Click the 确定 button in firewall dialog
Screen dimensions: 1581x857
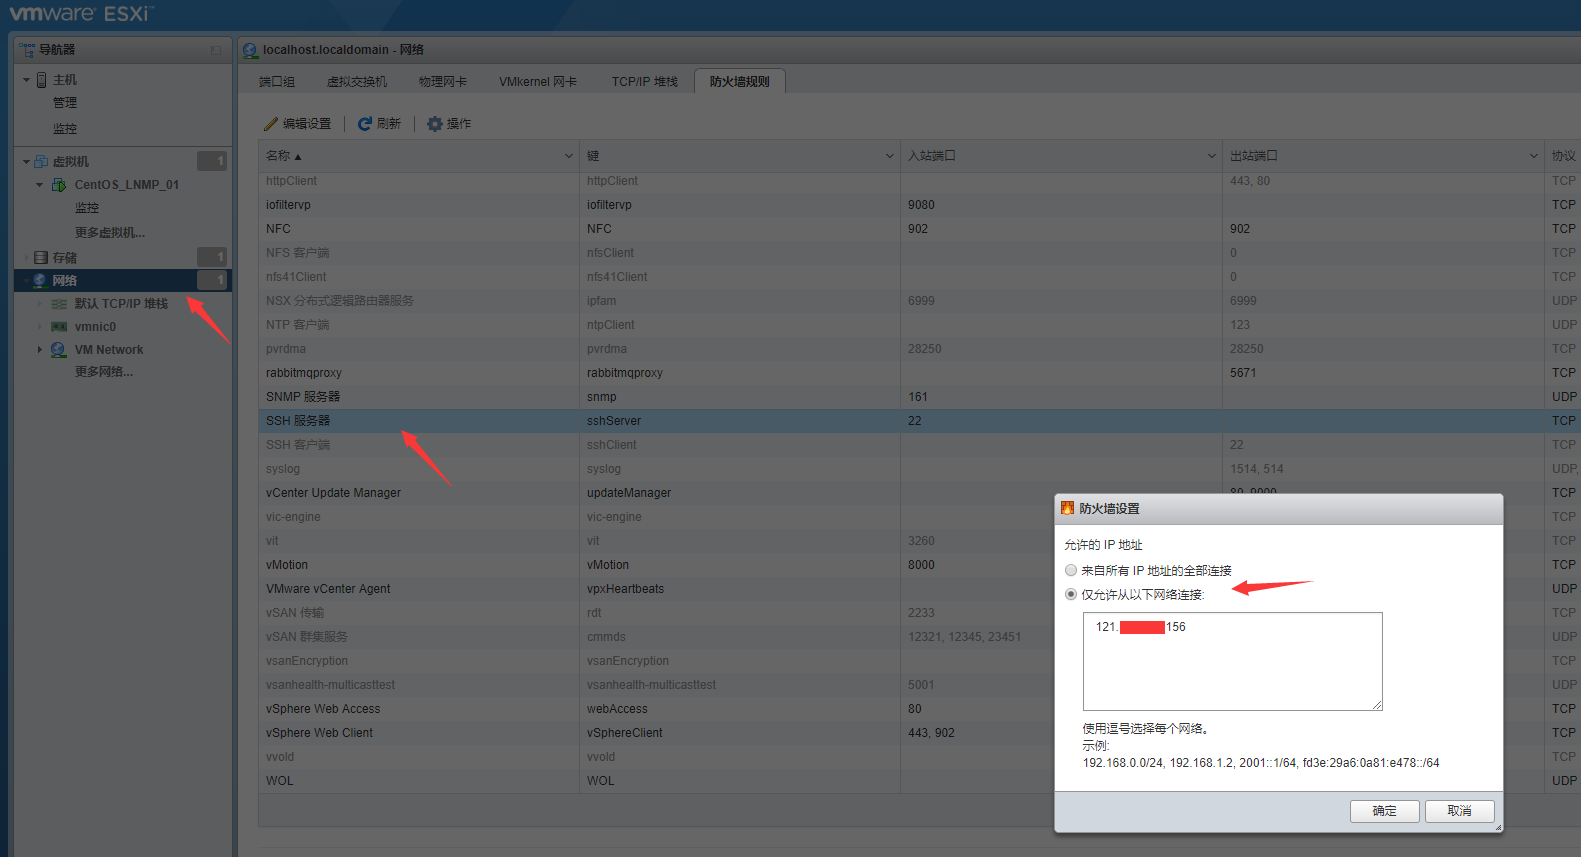pos(1384,811)
